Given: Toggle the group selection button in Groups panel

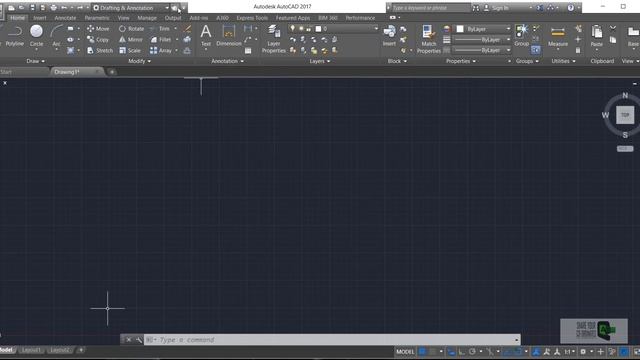Looking at the screenshot, I should point(536,50).
